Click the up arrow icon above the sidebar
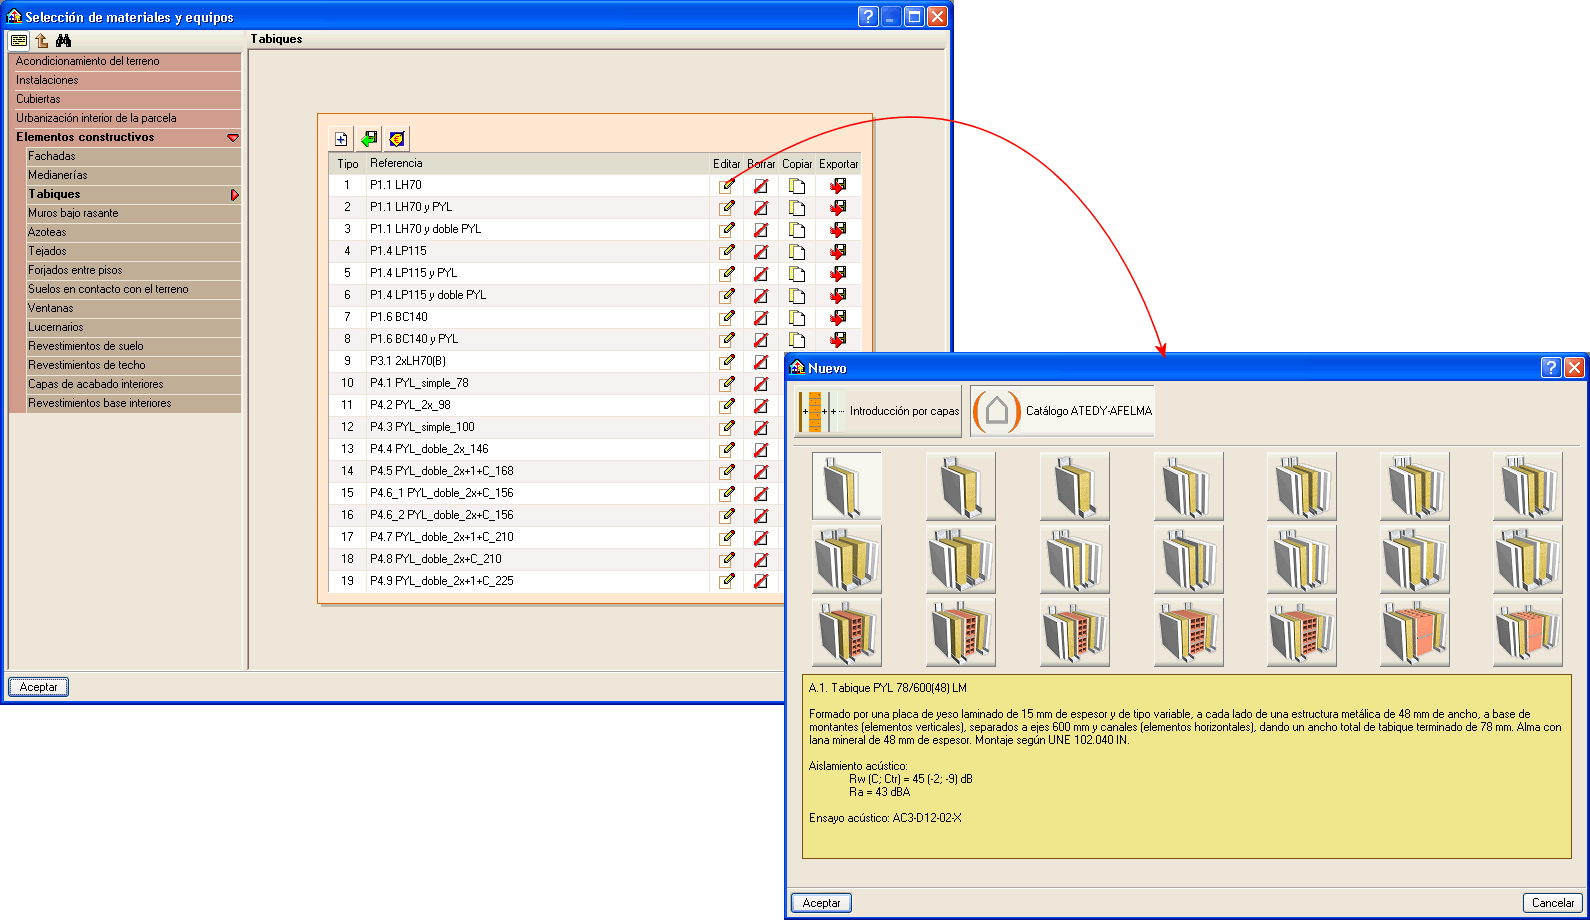The height and width of the screenshot is (920, 1590). (x=42, y=41)
